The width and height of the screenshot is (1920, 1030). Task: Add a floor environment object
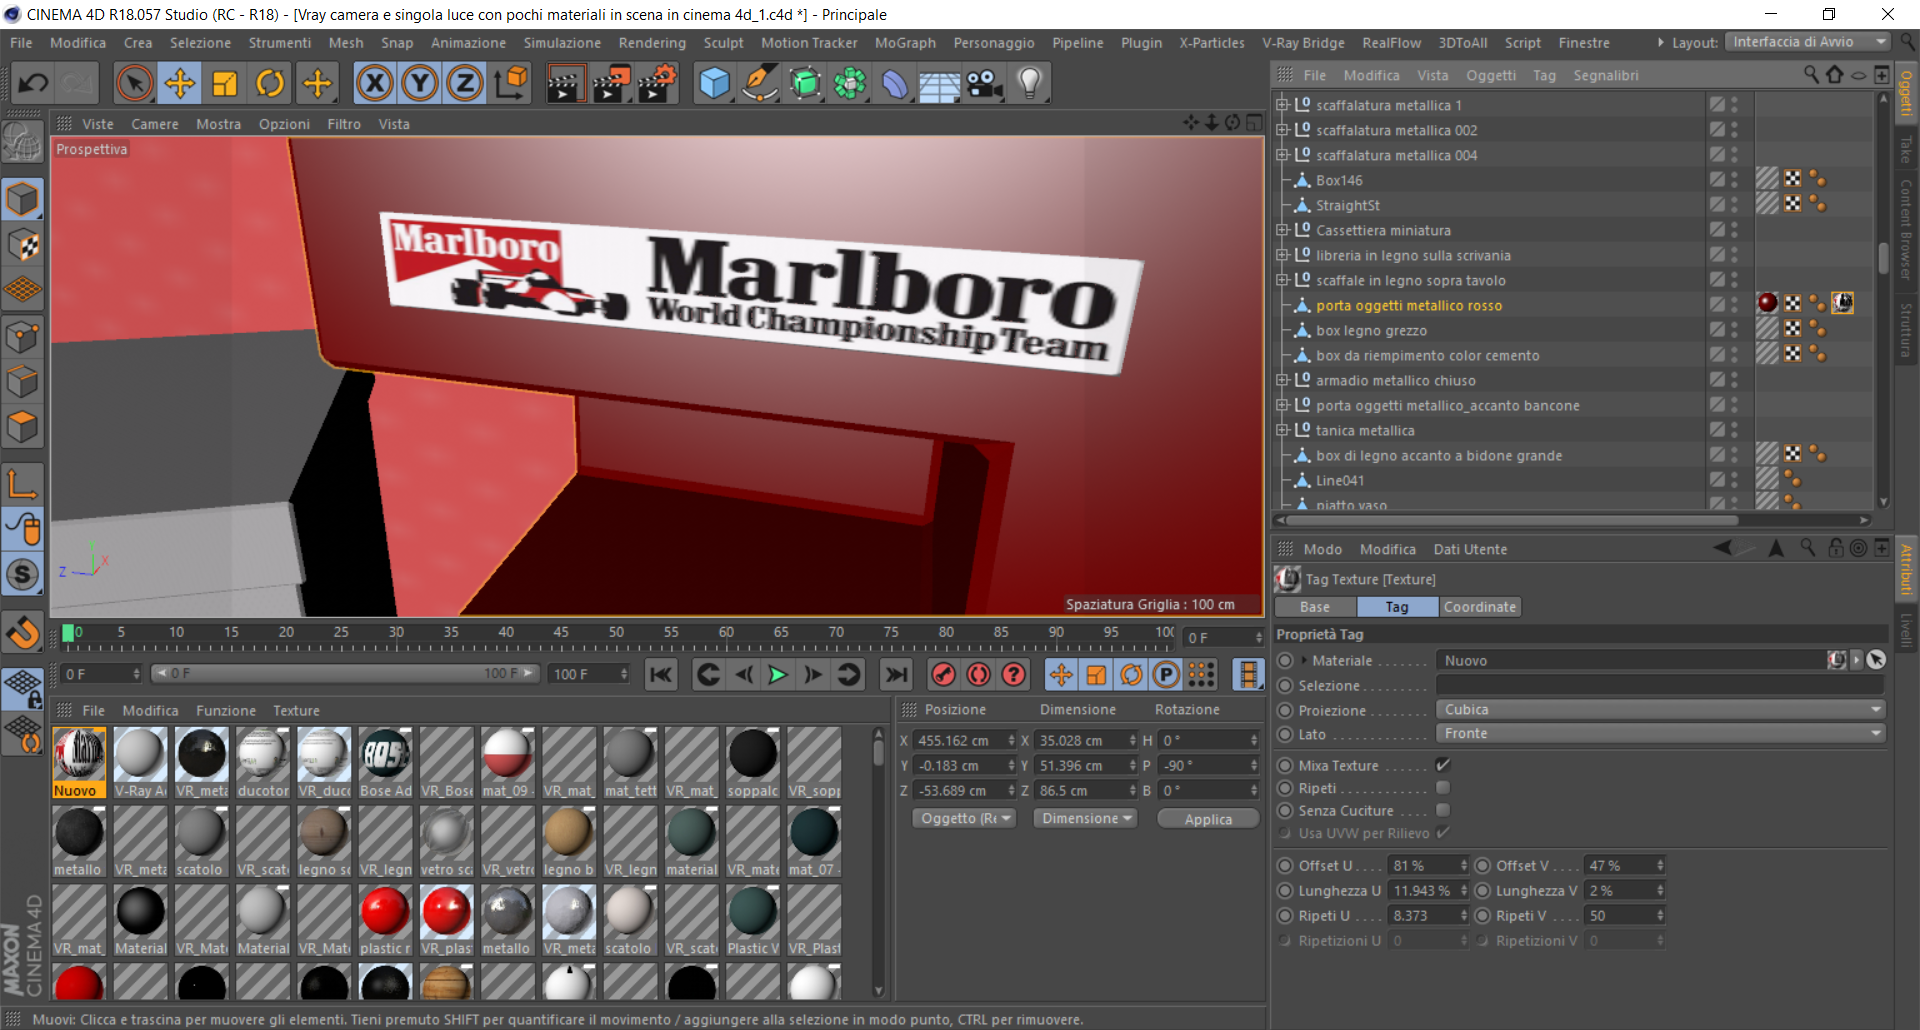coord(940,85)
